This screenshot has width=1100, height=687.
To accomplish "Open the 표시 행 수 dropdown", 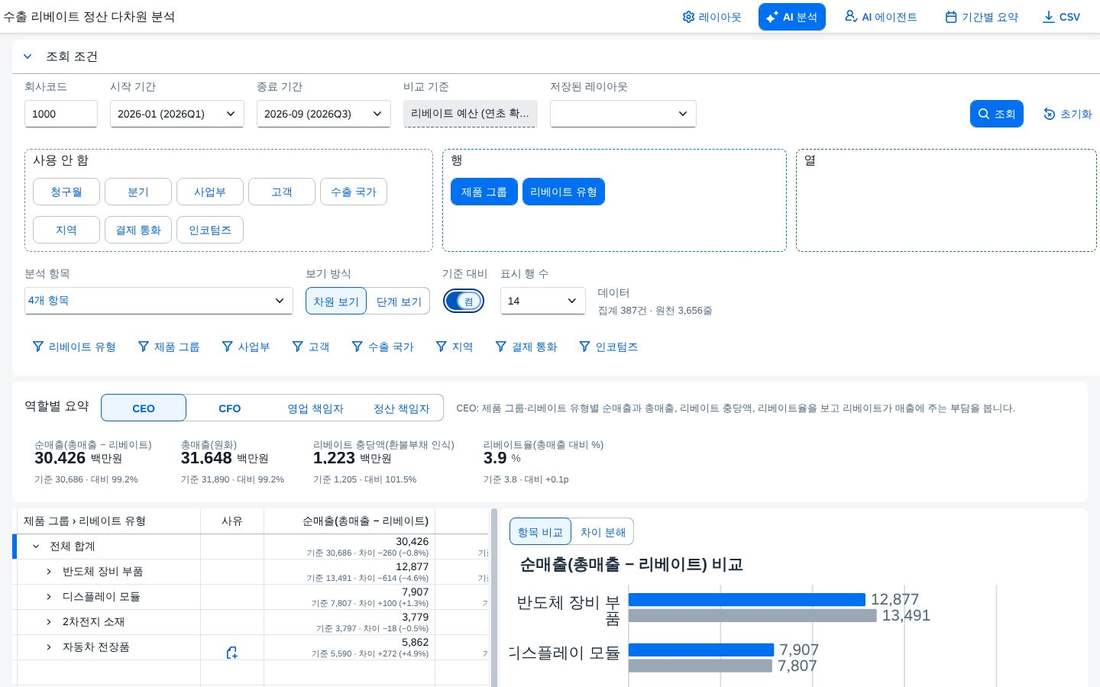I will coord(542,300).
